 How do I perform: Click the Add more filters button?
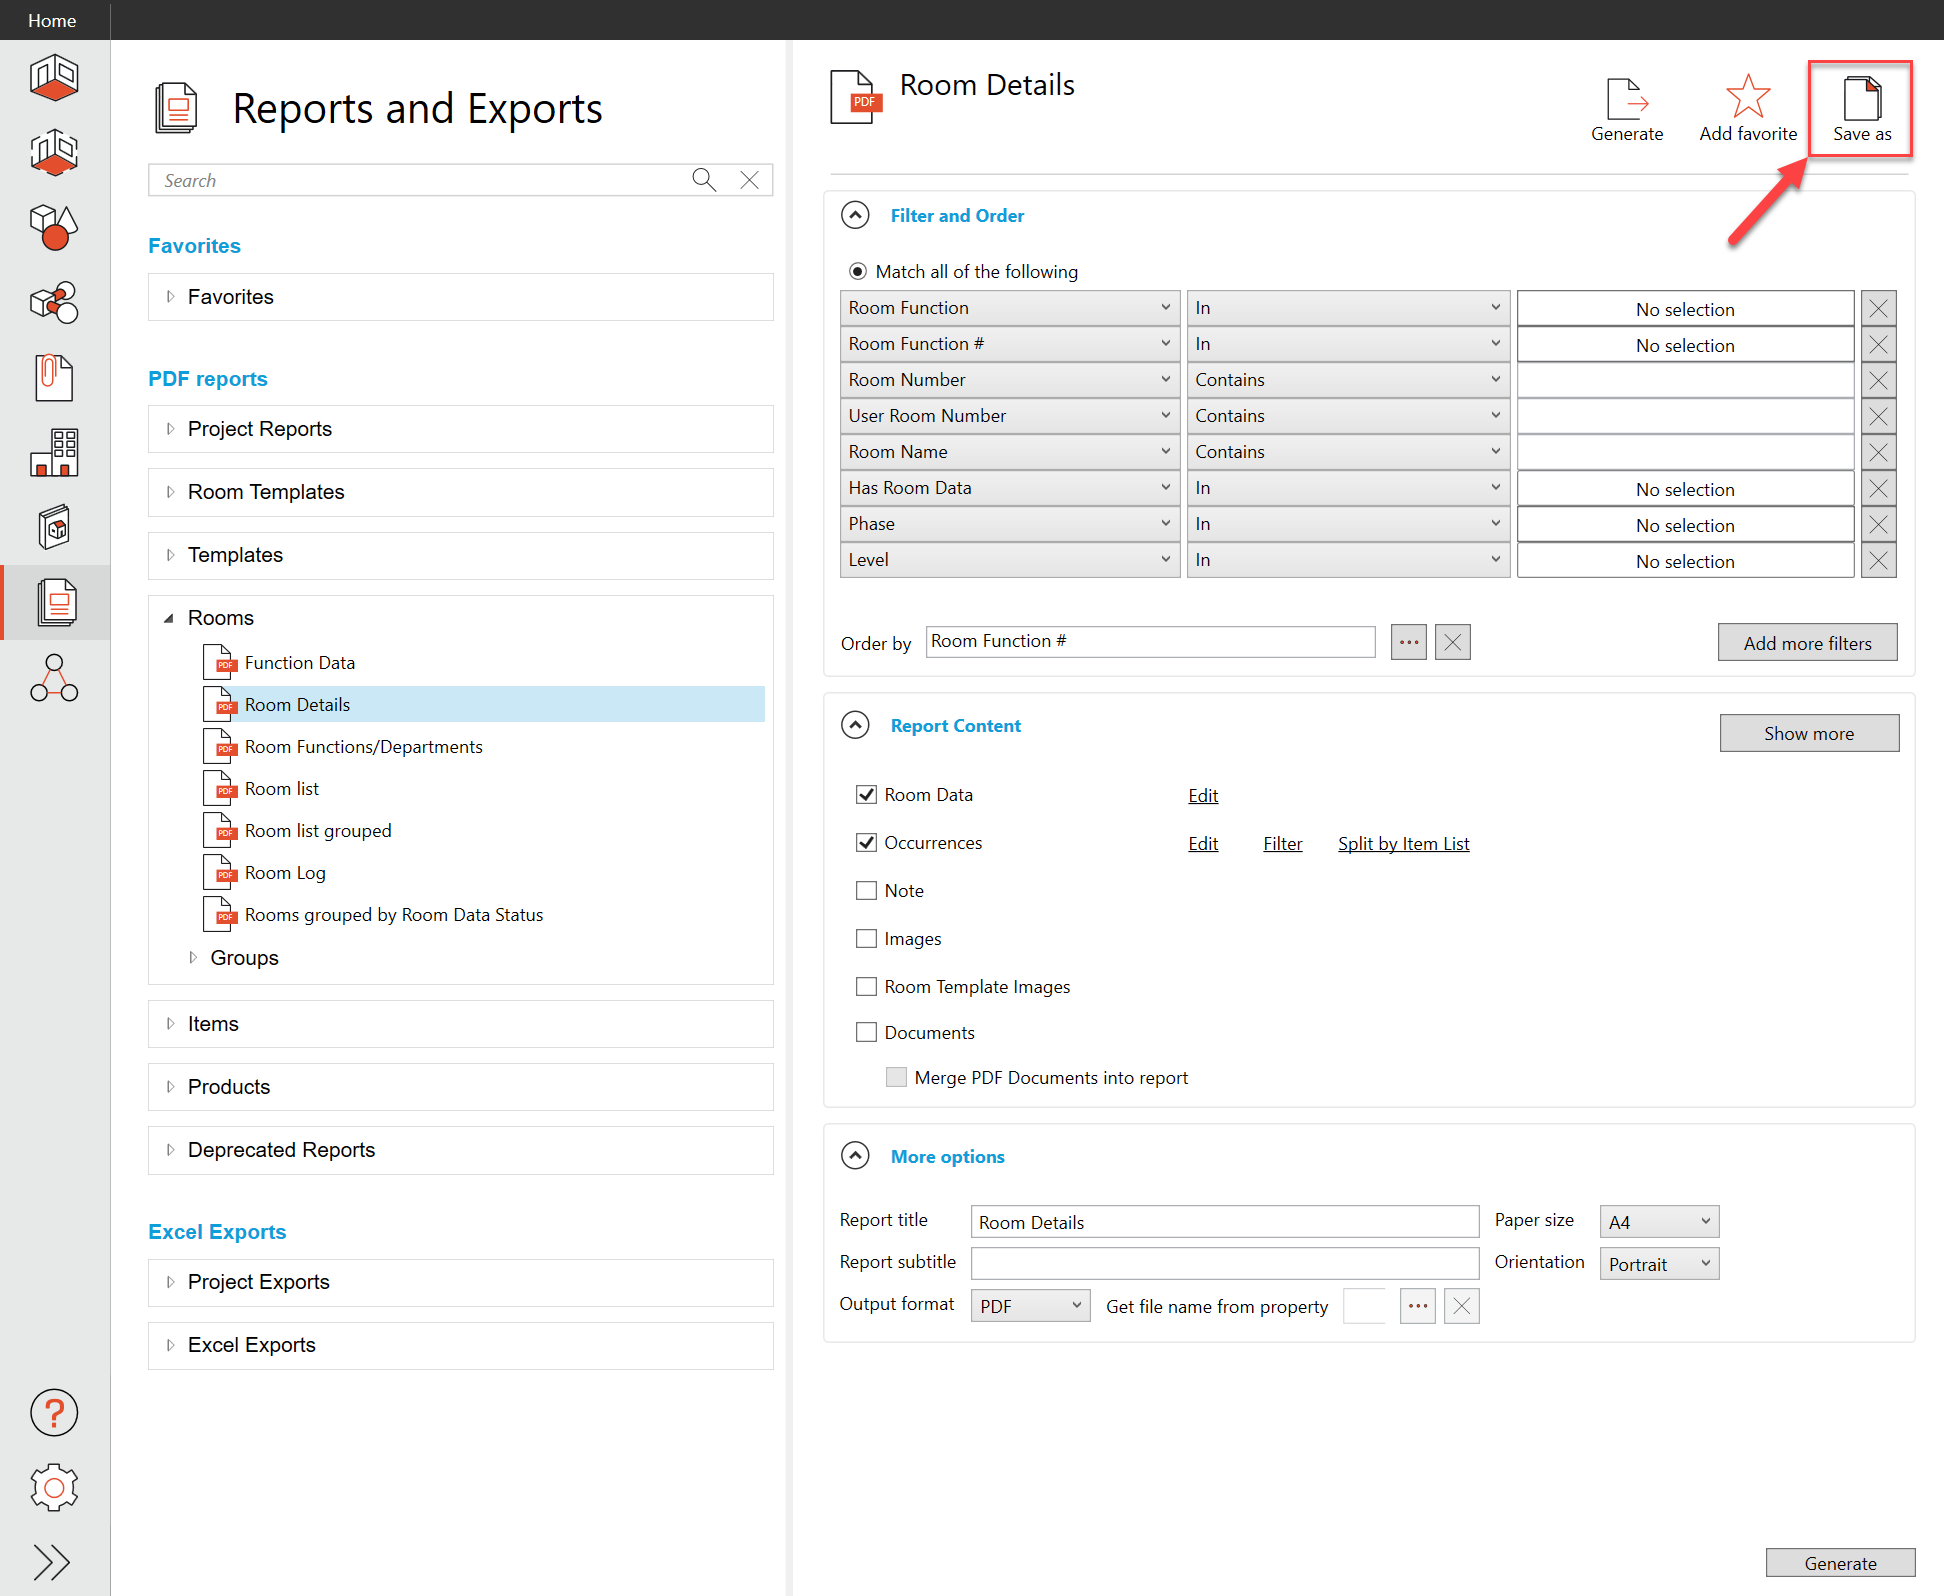click(x=1807, y=643)
